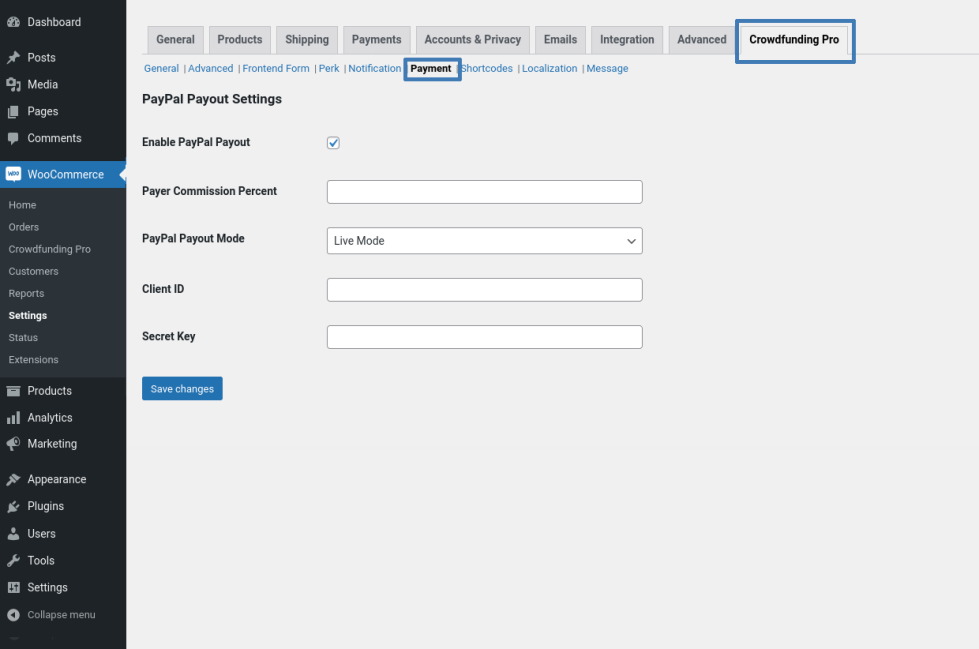
Task: Open Crowdfunding Pro submenu item
Action: [50, 249]
